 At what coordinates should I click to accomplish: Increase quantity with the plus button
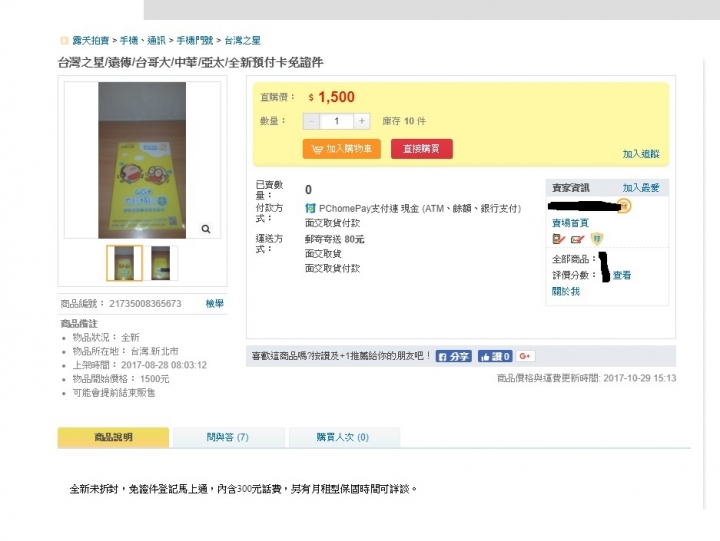(362, 121)
